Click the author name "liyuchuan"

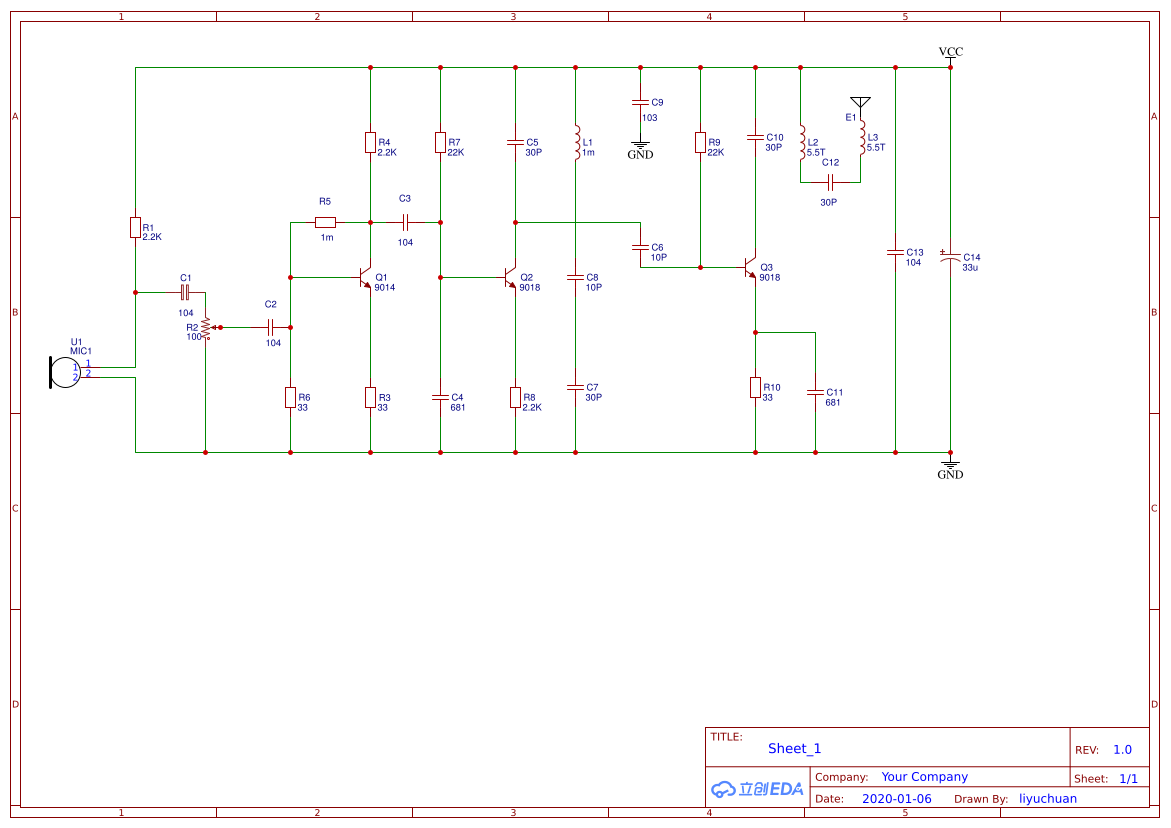(1048, 799)
